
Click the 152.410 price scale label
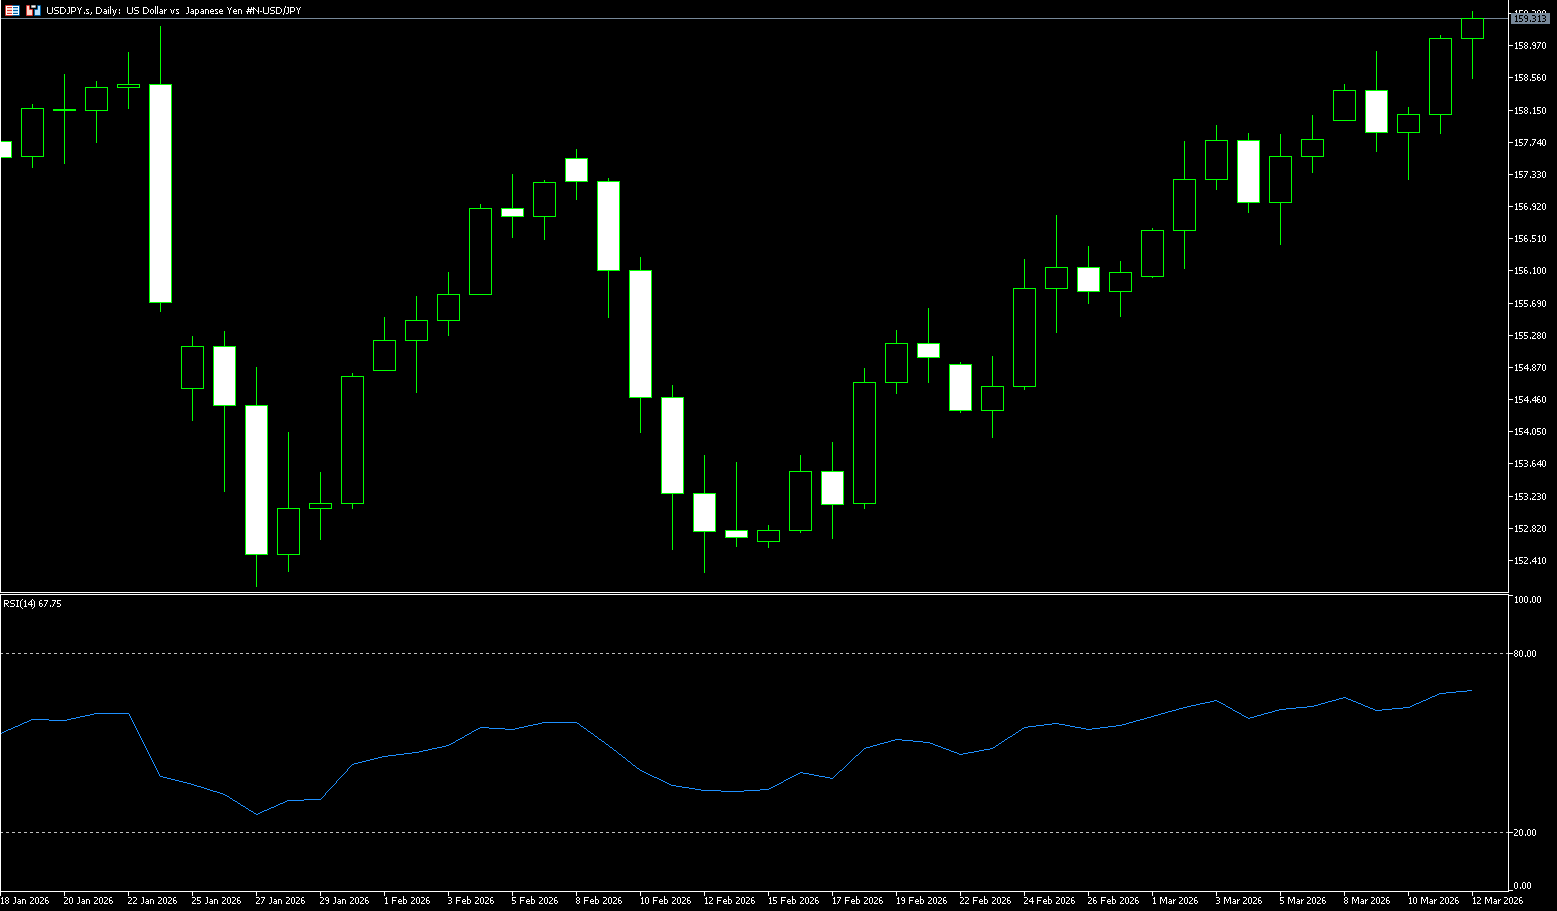tap(1530, 561)
